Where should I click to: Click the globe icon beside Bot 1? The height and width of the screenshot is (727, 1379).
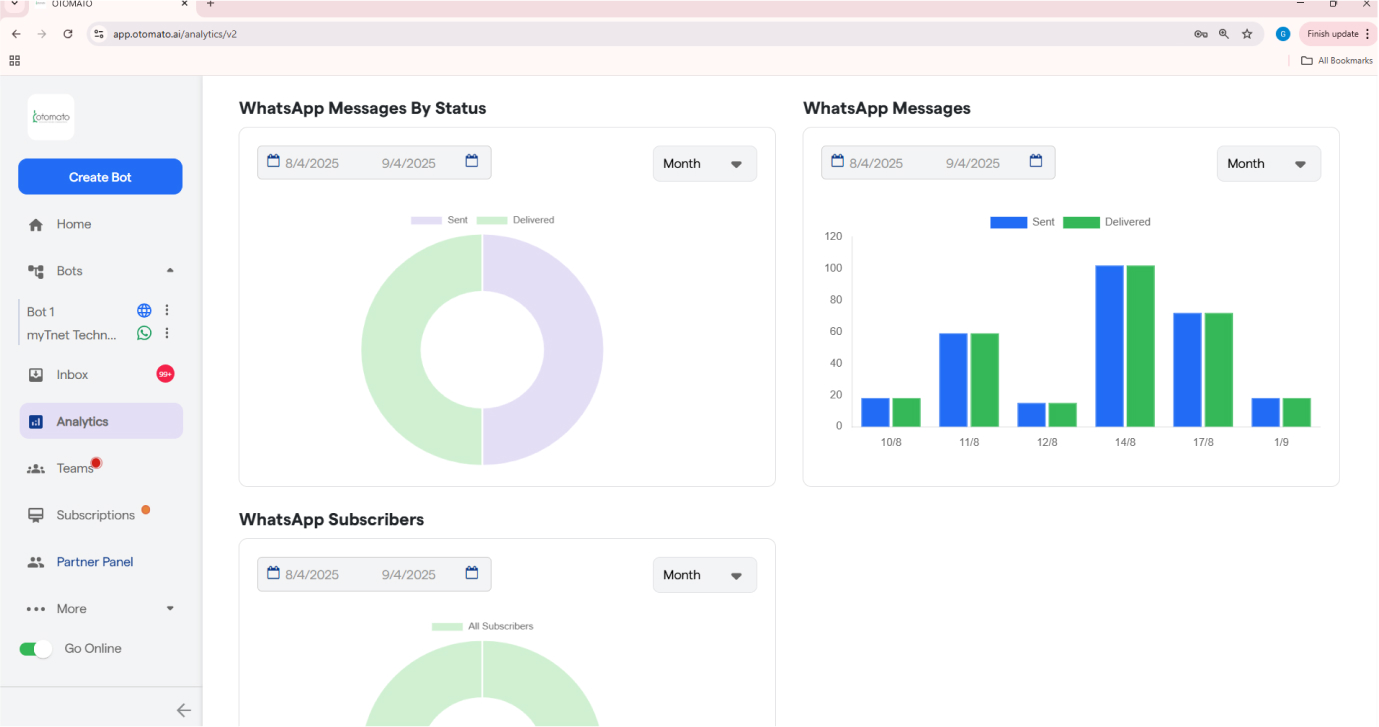(144, 311)
